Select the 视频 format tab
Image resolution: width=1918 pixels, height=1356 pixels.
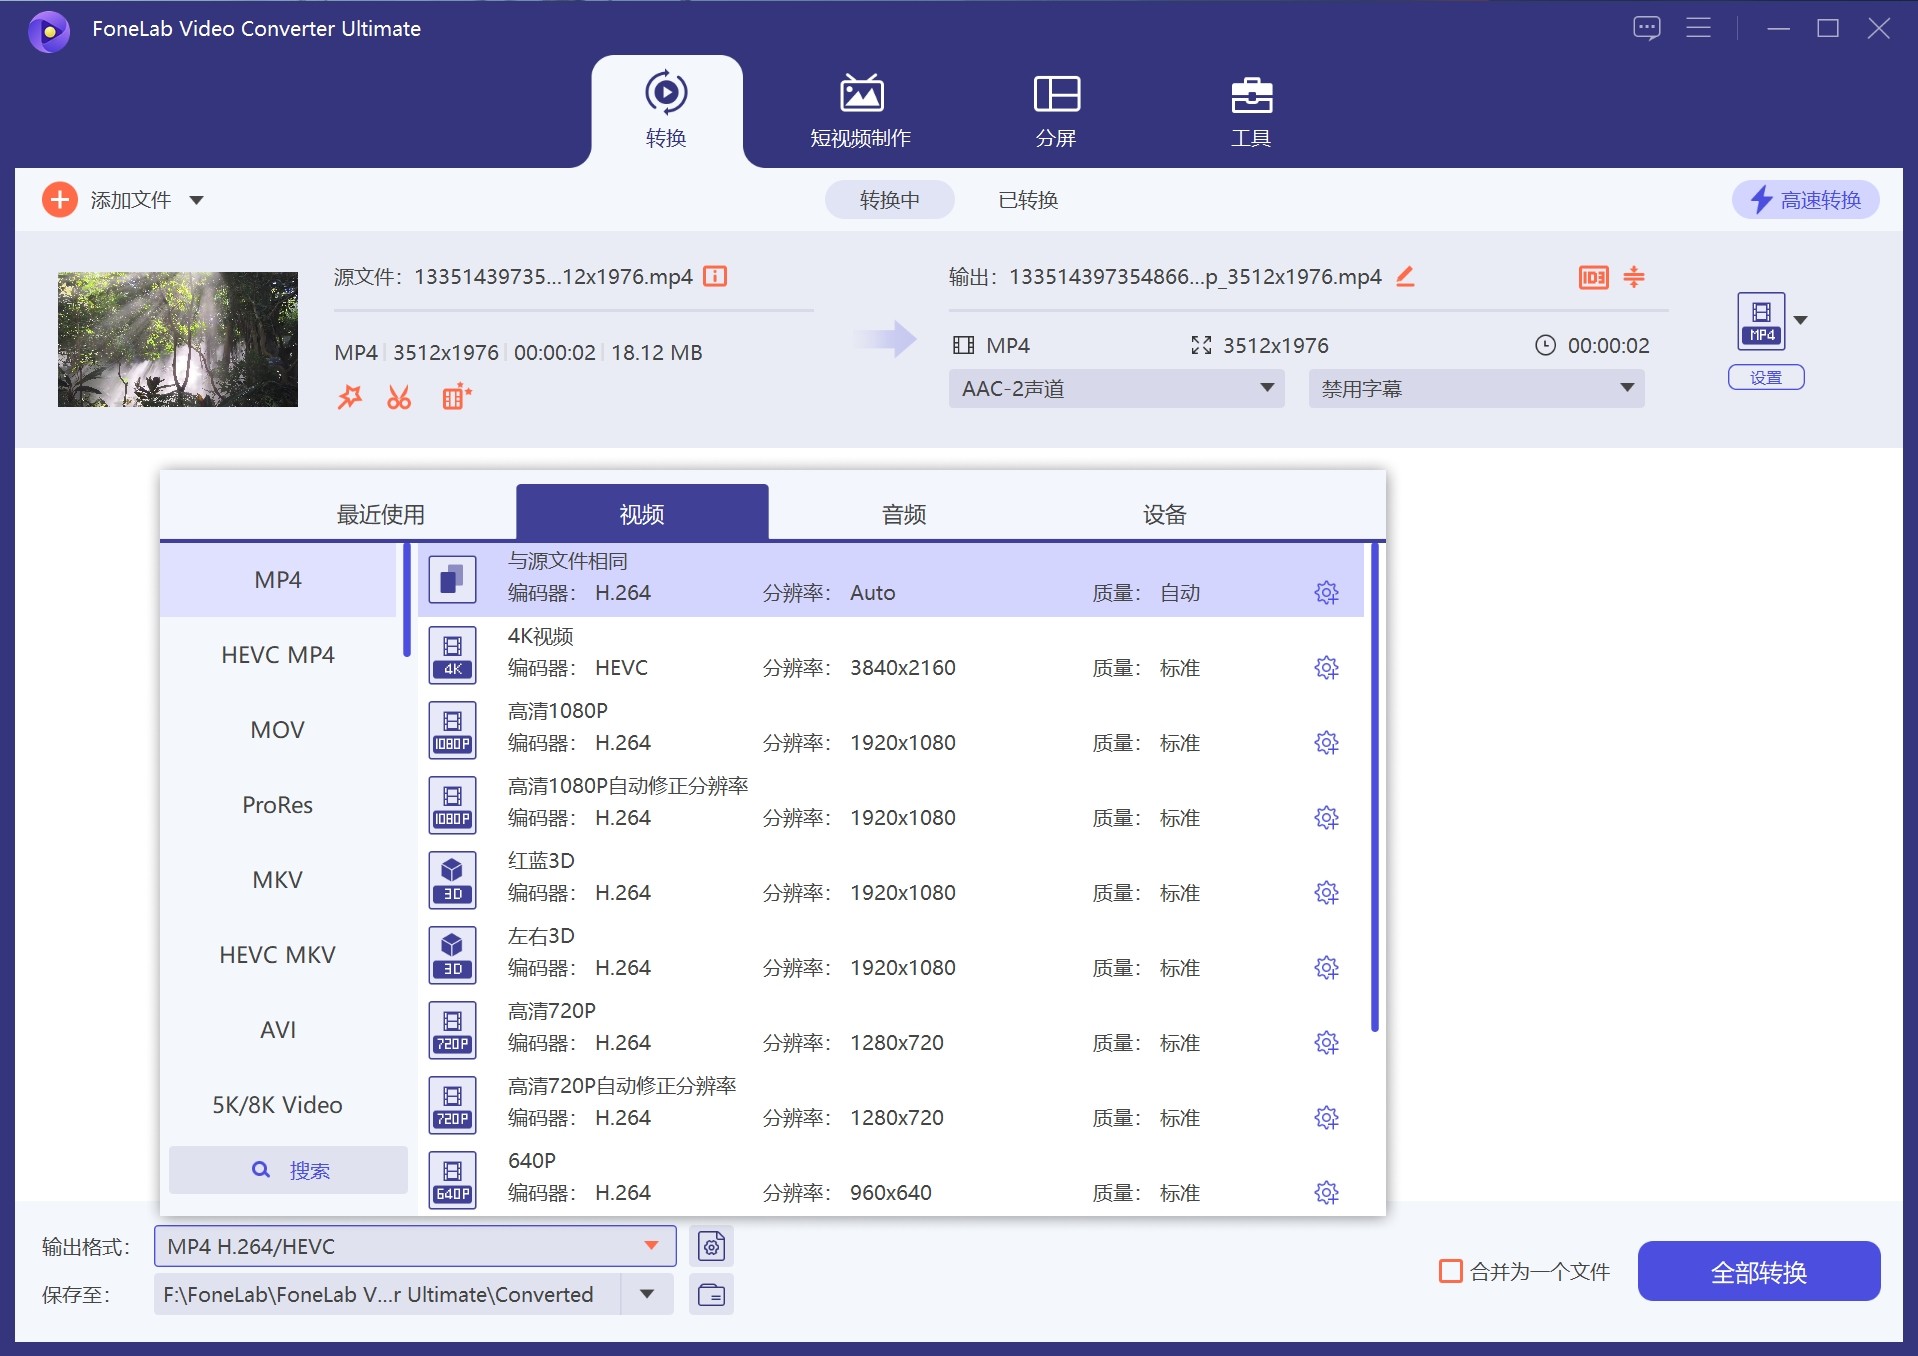click(642, 513)
